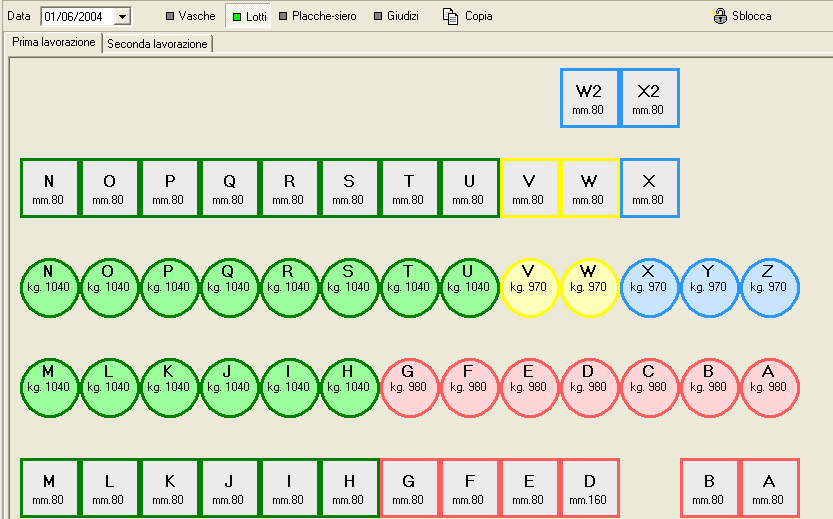Click the red D mm.160 square
Viewport: 833px width, 519px height.
589,488
